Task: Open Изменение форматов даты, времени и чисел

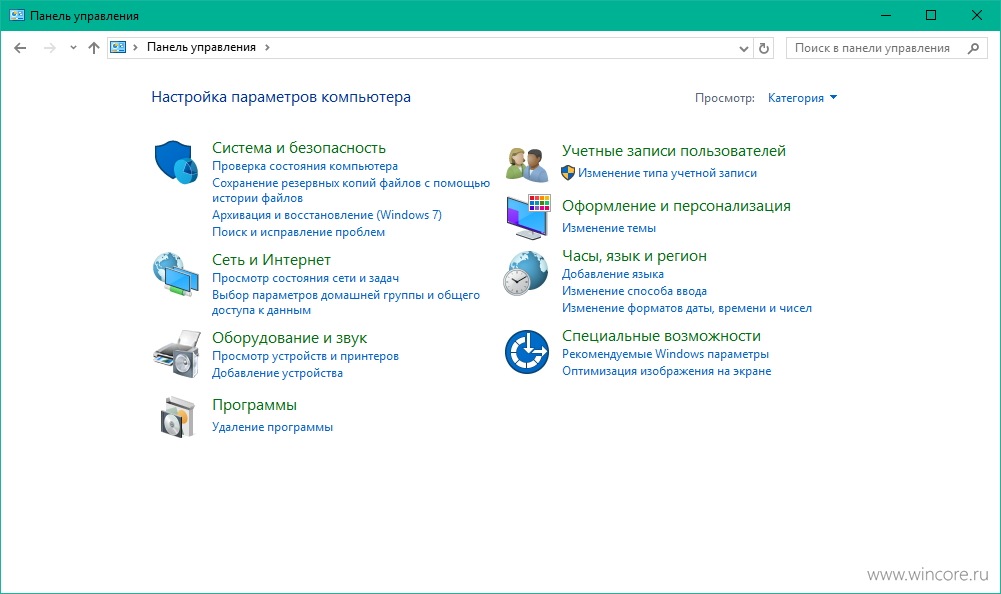Action: 686,308
